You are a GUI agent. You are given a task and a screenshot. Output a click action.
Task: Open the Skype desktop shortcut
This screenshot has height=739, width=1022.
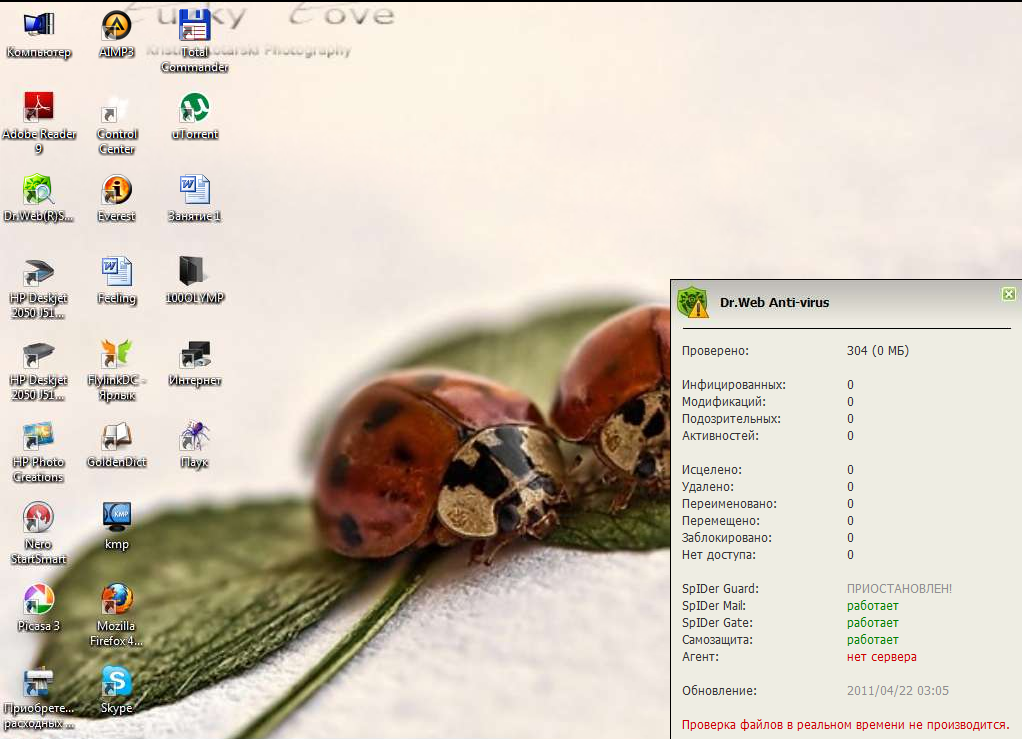(x=117, y=681)
